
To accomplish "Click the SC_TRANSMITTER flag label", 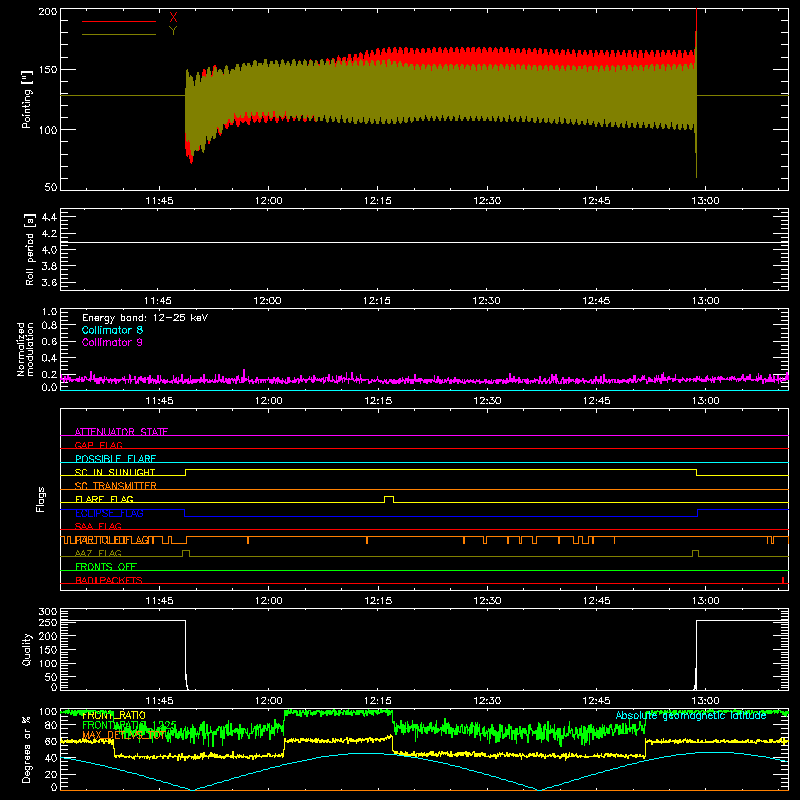I will (116, 486).
